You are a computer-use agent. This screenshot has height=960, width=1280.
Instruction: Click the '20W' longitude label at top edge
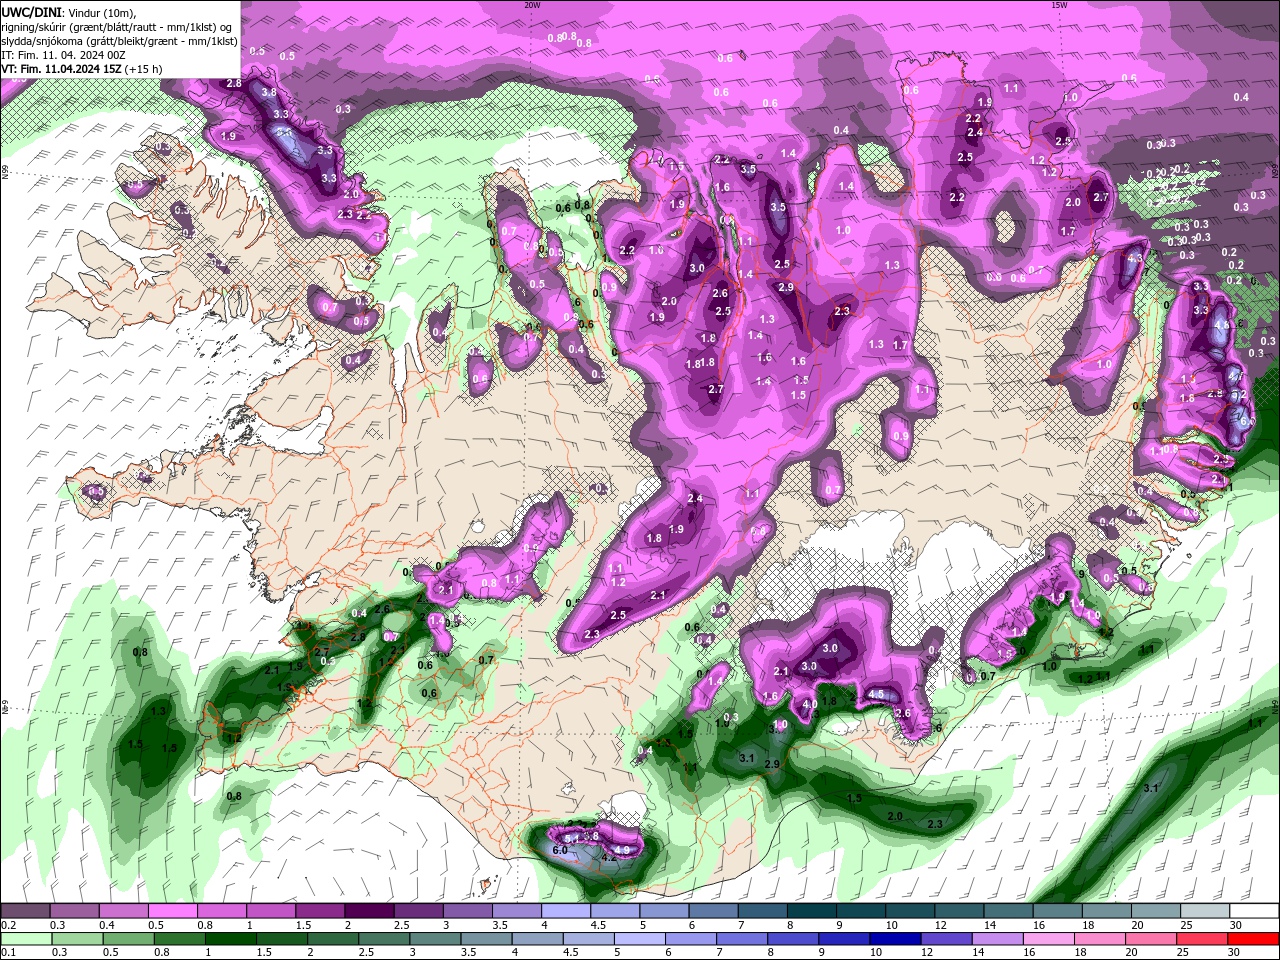(x=533, y=5)
